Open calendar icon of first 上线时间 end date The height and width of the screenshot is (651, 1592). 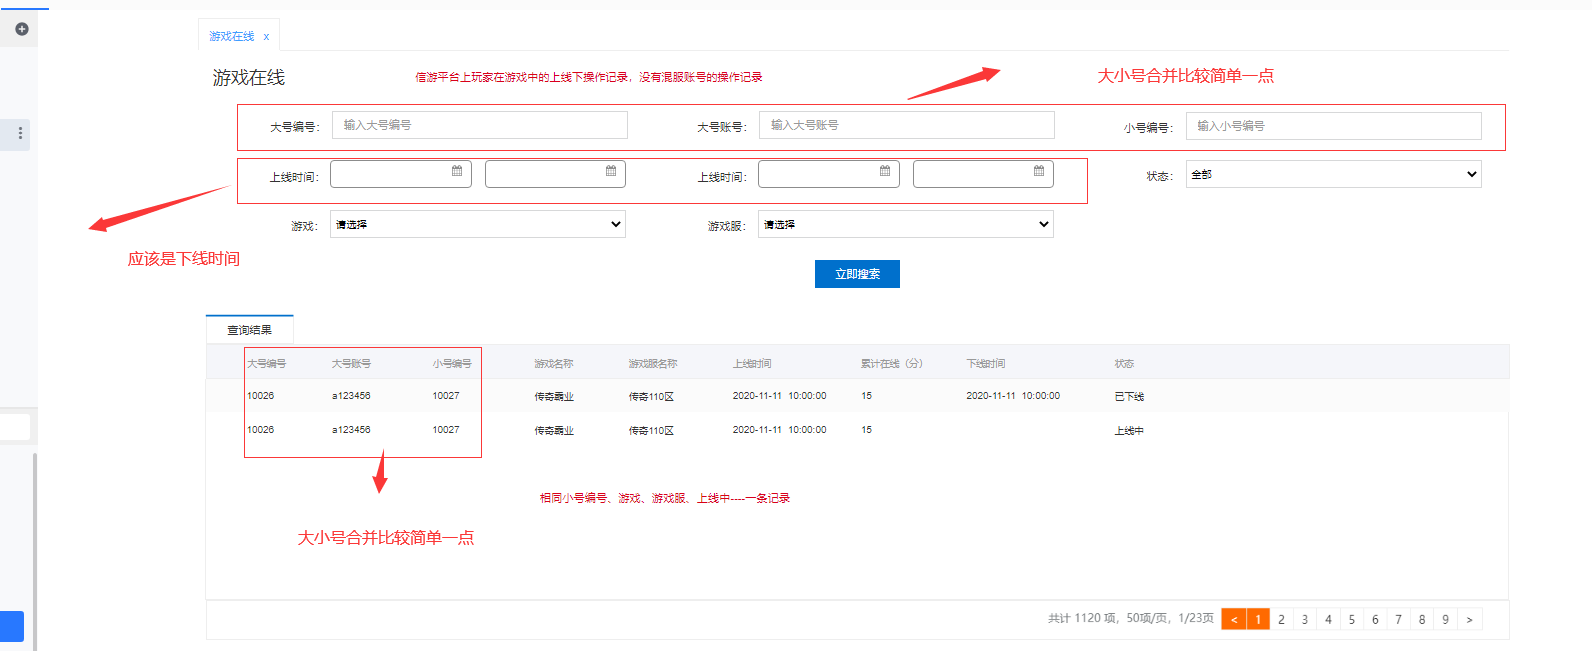(x=611, y=171)
